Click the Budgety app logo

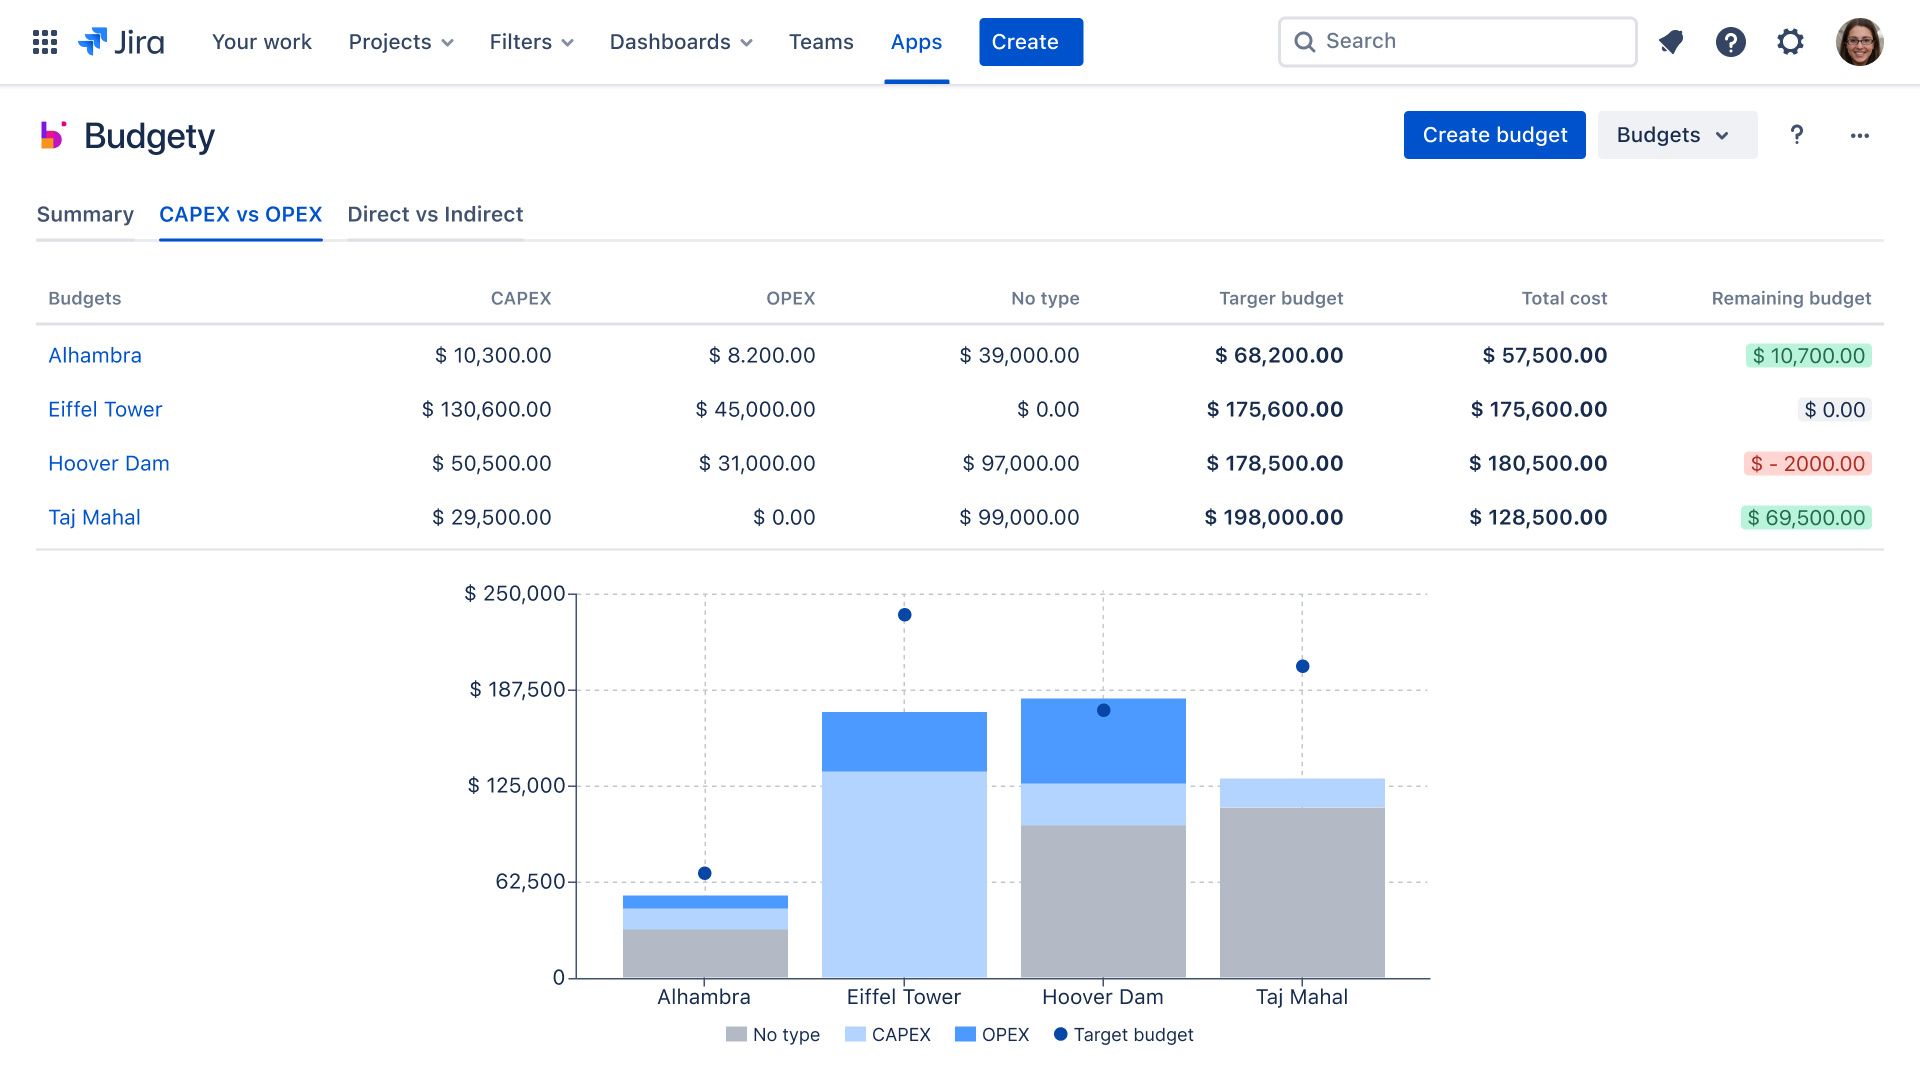click(x=54, y=136)
